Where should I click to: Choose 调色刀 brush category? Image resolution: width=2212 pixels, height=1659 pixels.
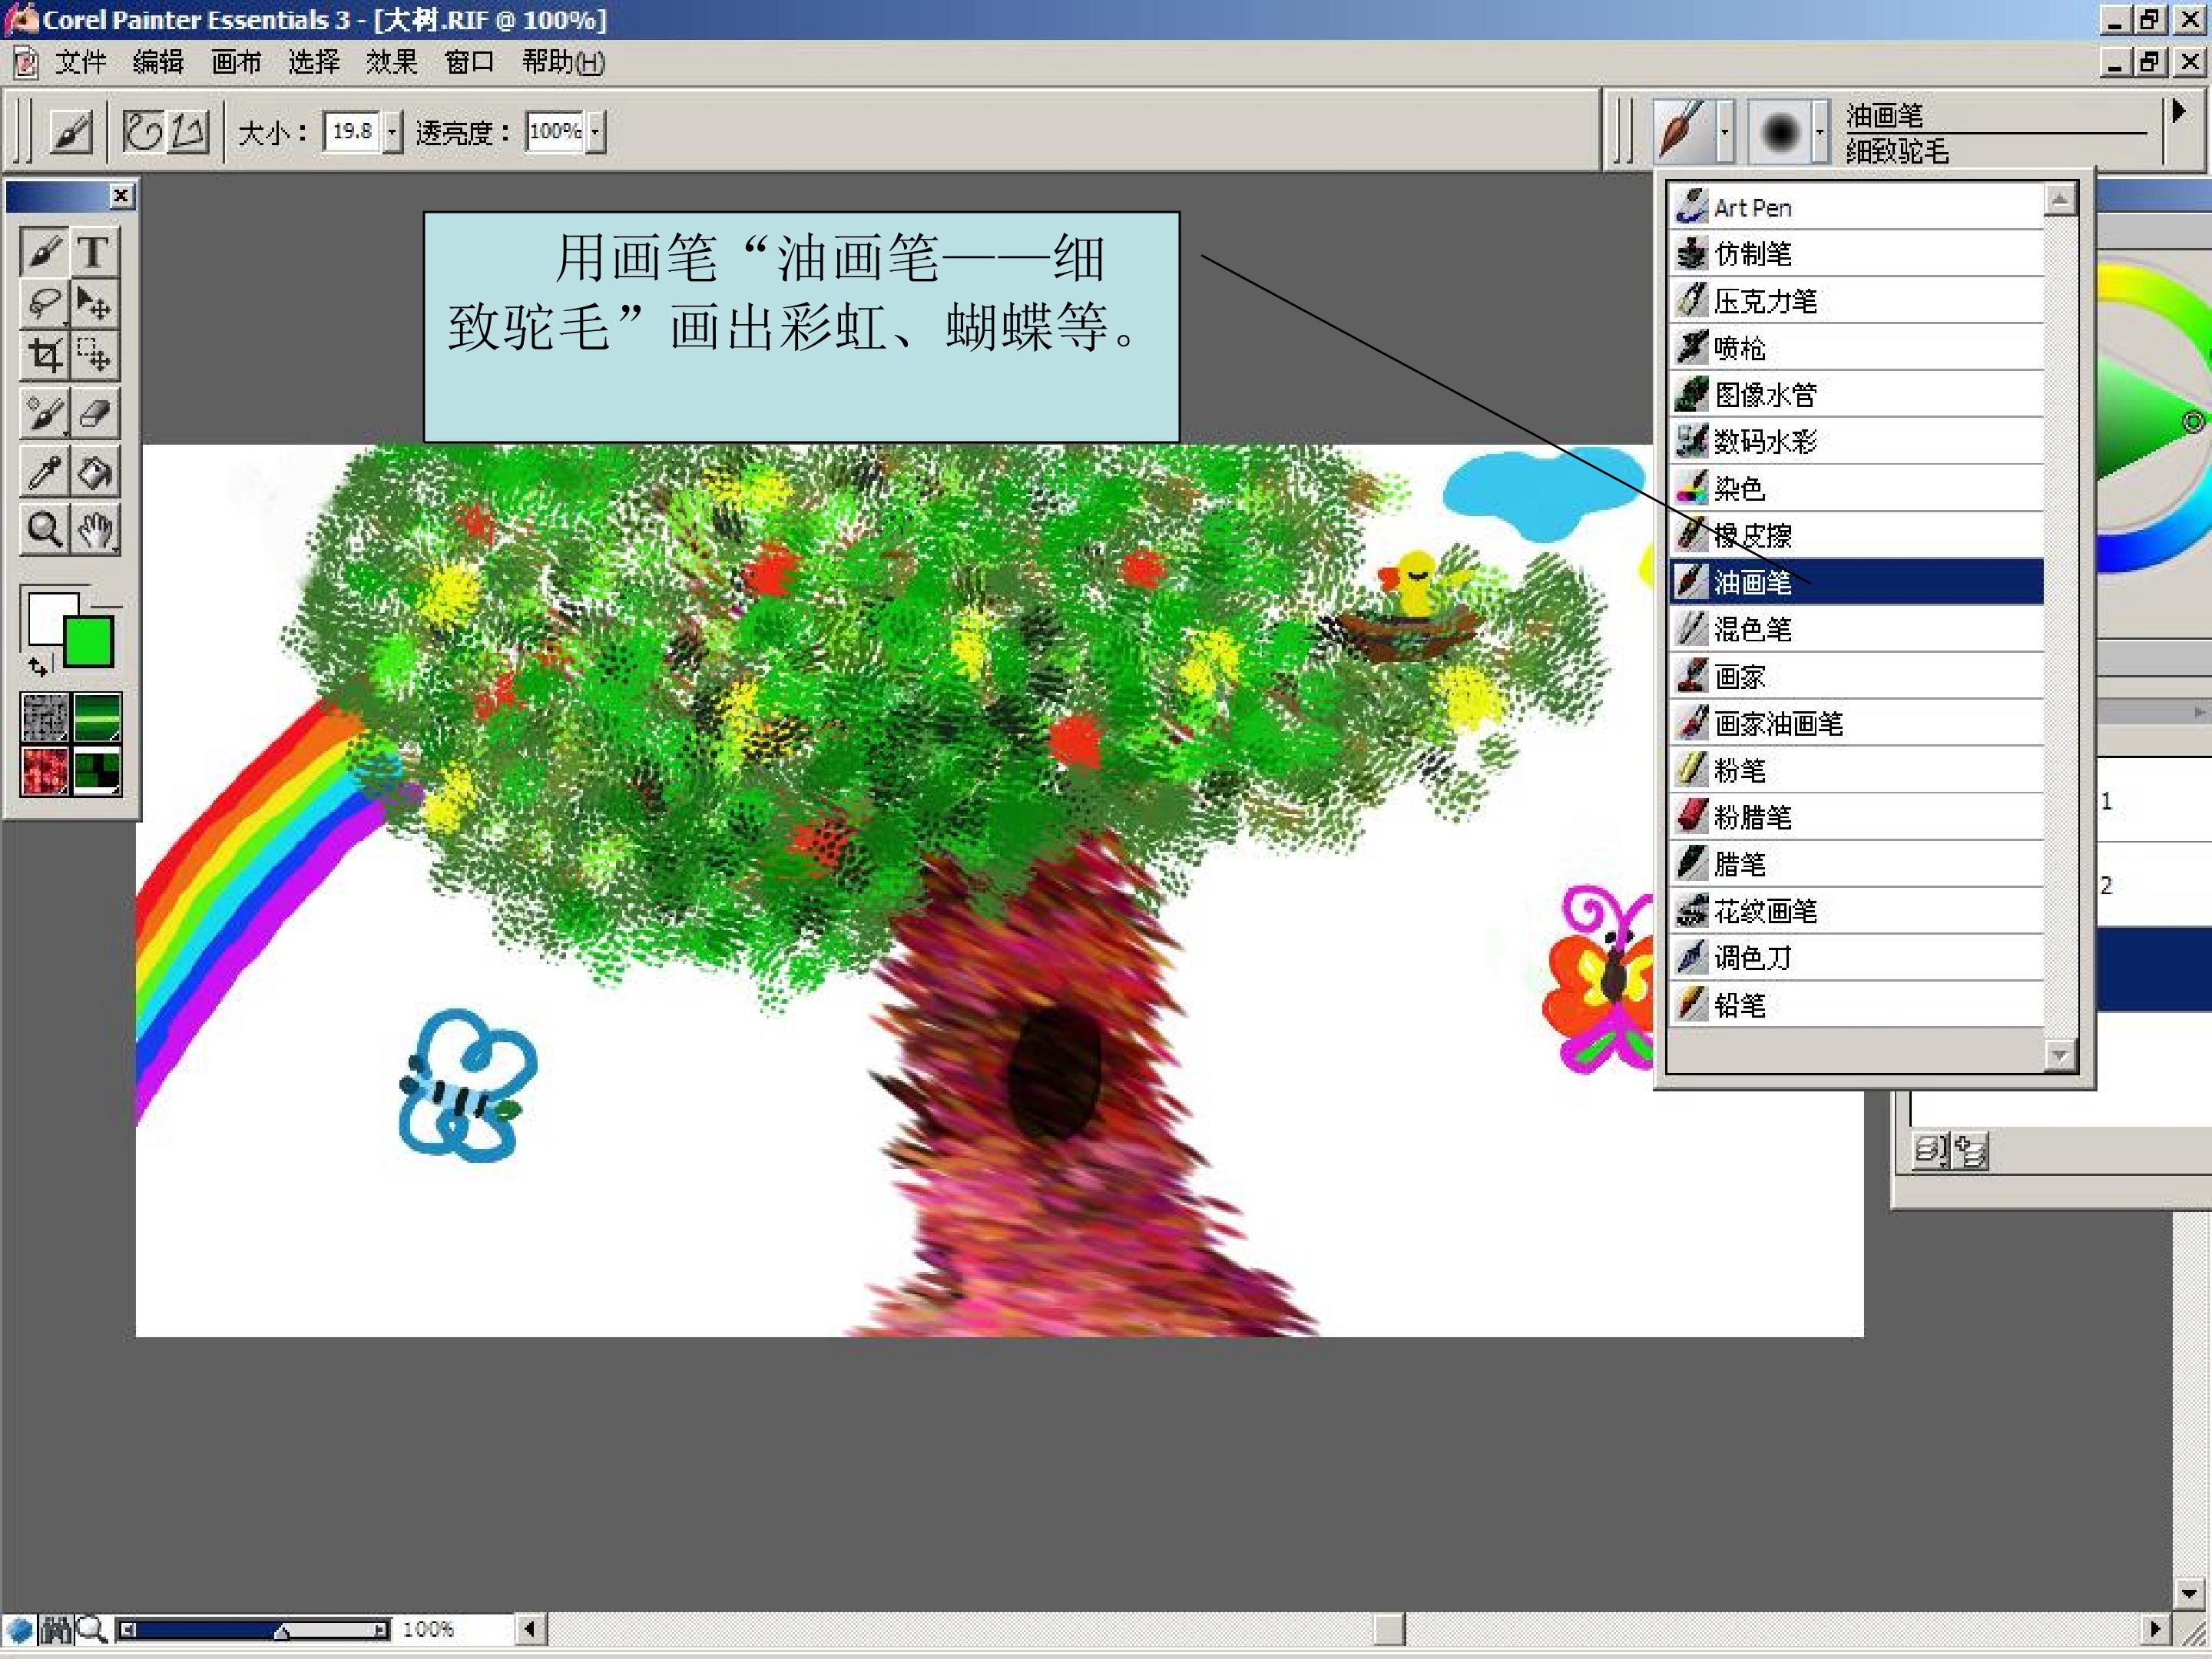[1857, 958]
